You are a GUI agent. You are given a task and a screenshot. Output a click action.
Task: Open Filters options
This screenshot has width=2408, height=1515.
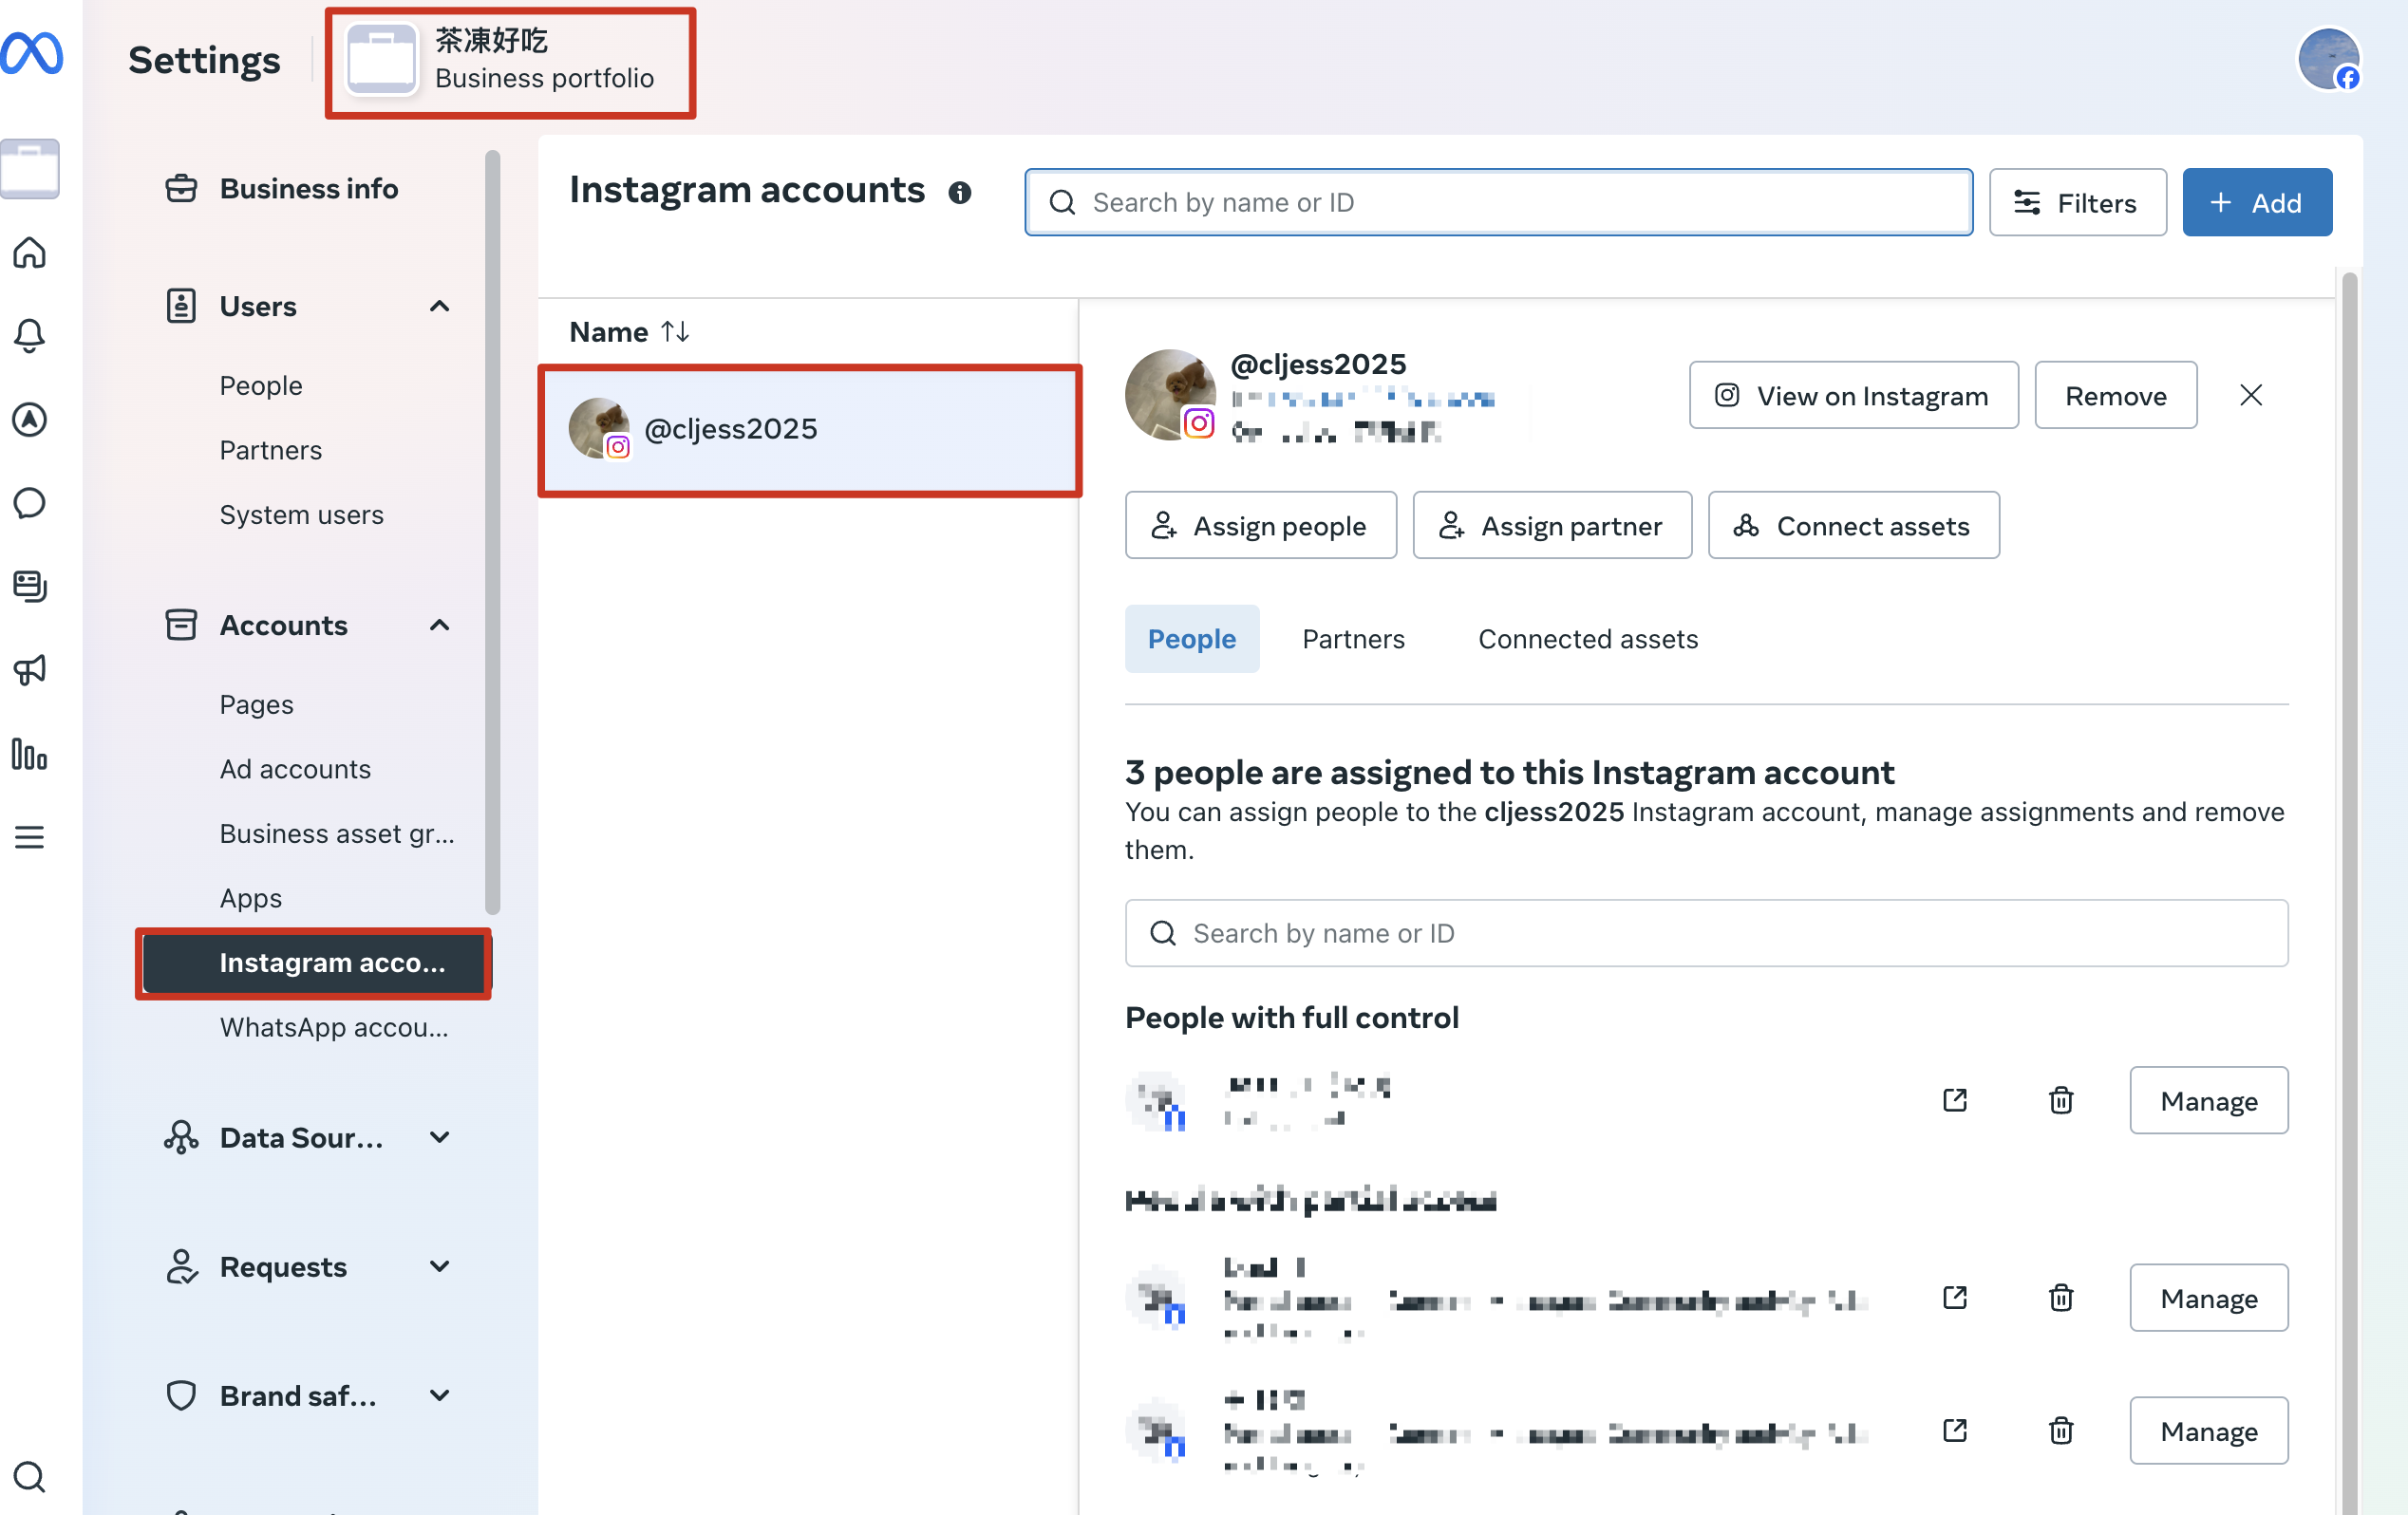point(2077,202)
